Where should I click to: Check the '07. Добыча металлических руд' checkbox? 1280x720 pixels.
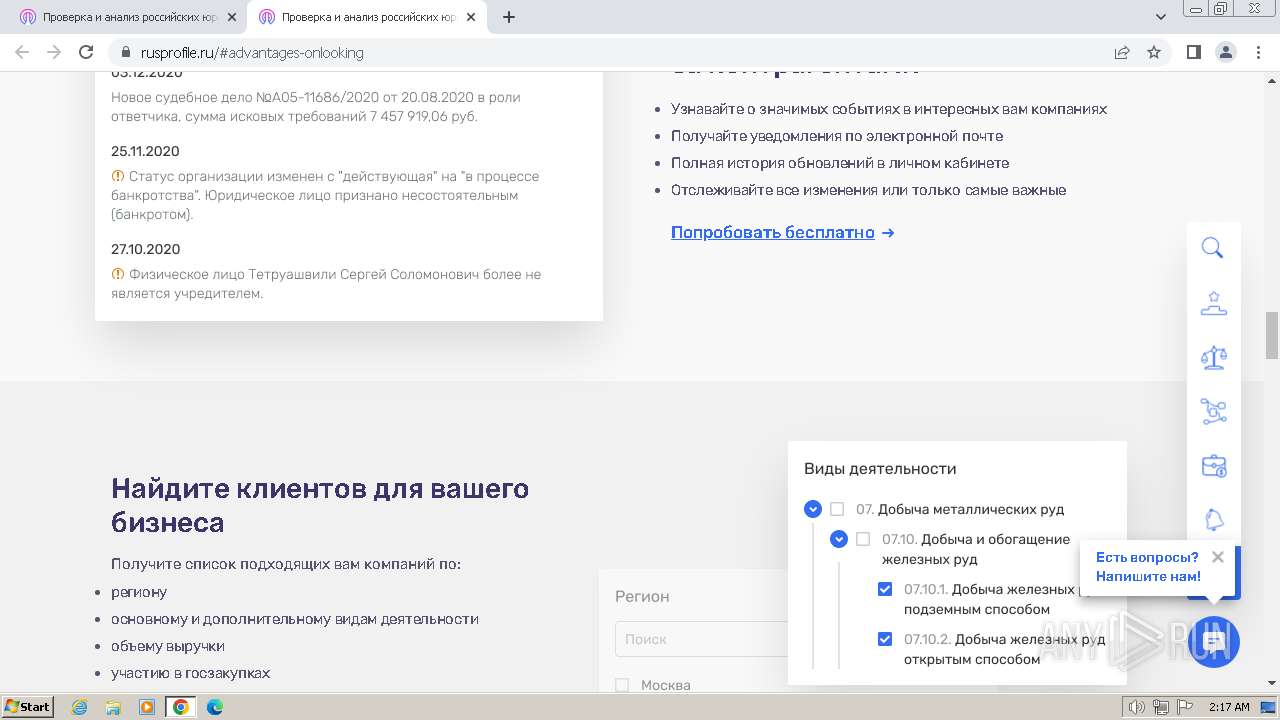click(837, 509)
